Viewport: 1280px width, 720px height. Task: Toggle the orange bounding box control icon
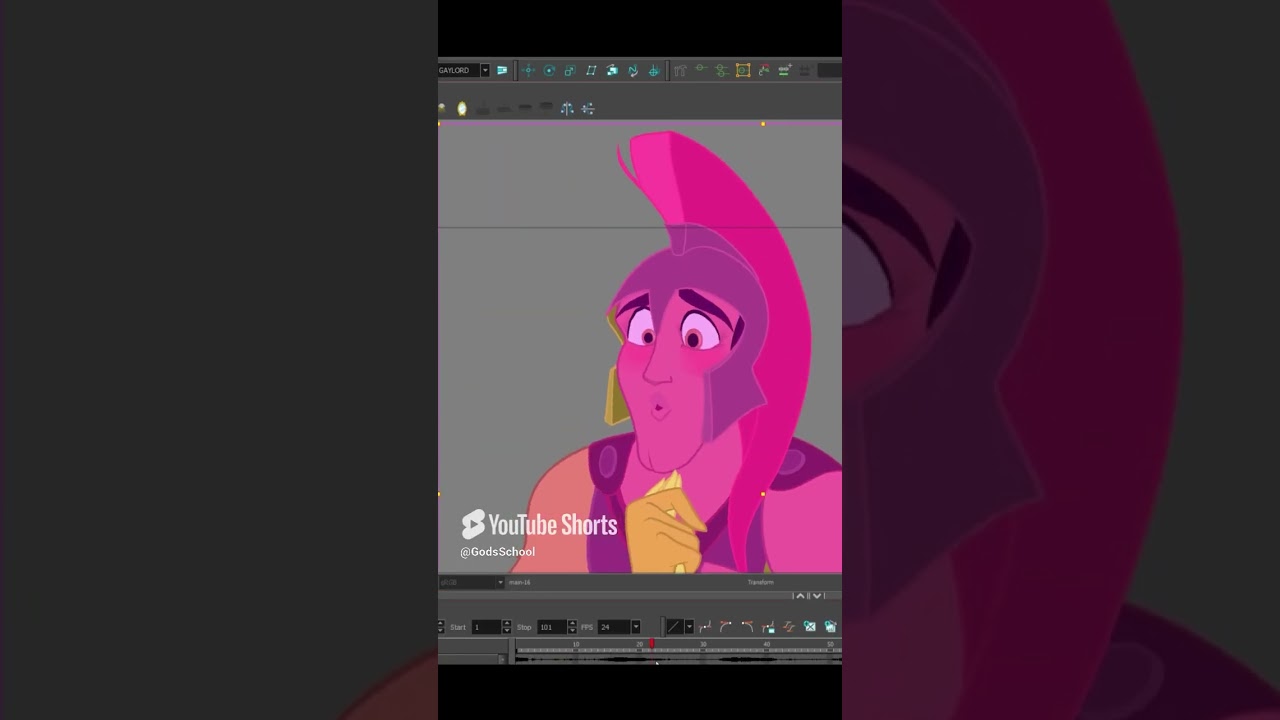[x=743, y=70]
